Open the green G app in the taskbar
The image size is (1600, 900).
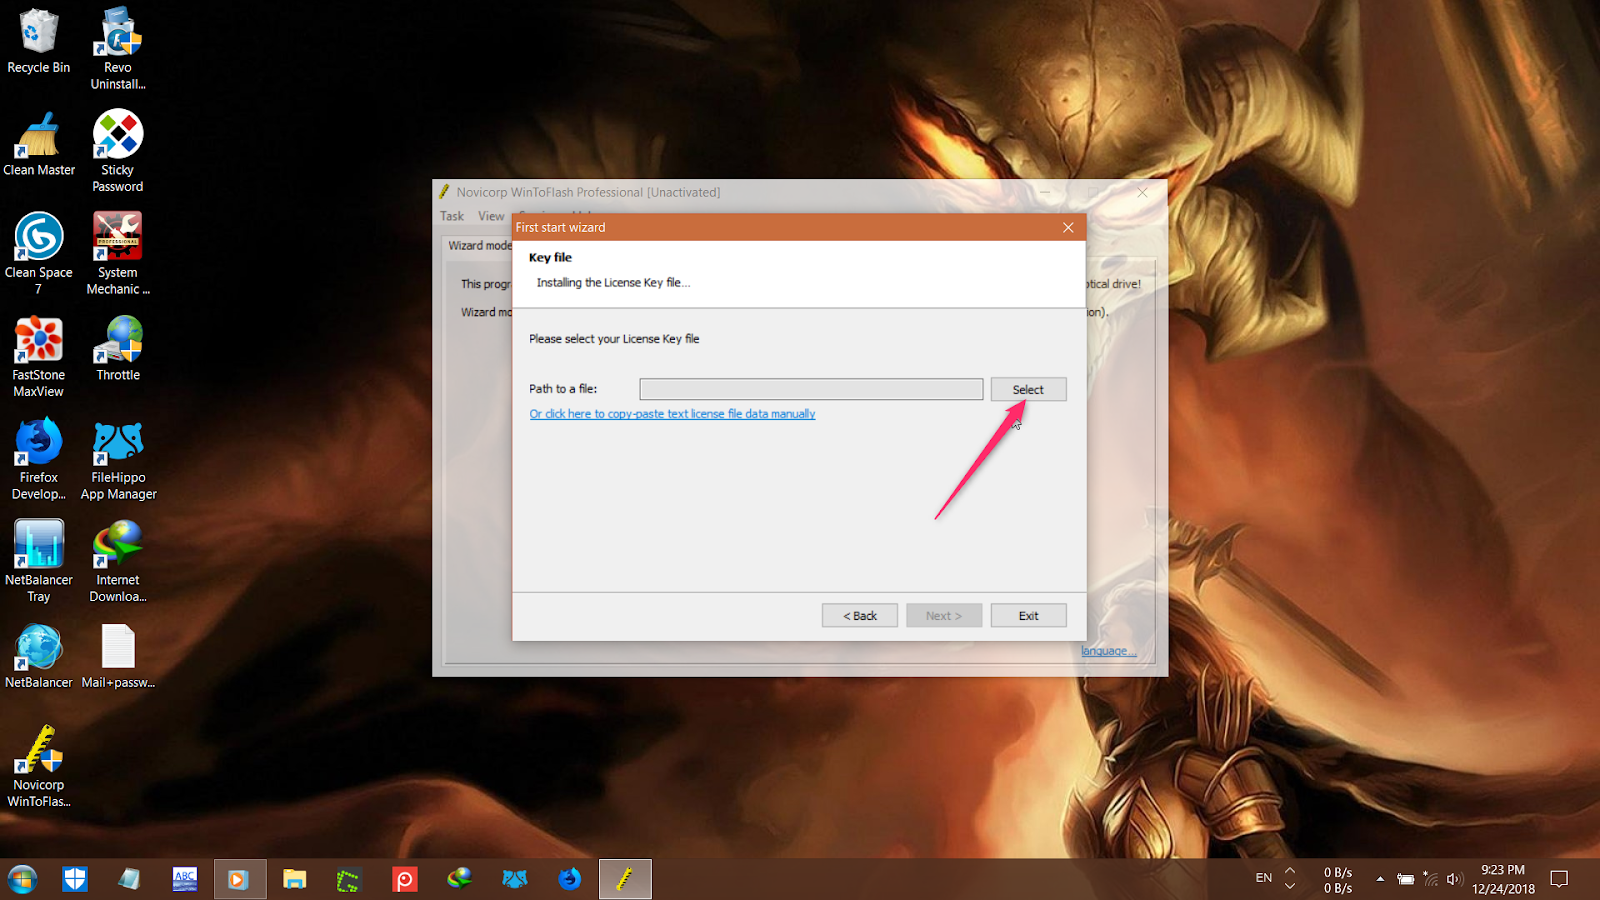point(348,879)
